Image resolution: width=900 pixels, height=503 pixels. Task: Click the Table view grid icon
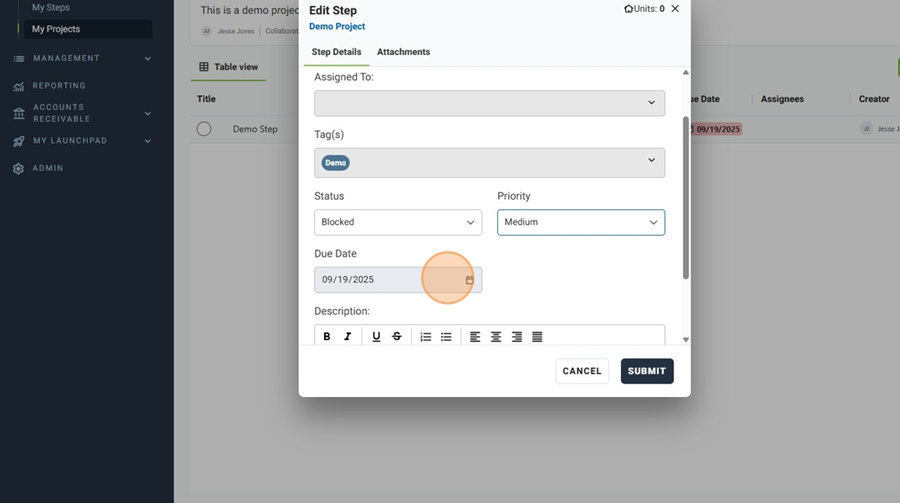coord(204,67)
